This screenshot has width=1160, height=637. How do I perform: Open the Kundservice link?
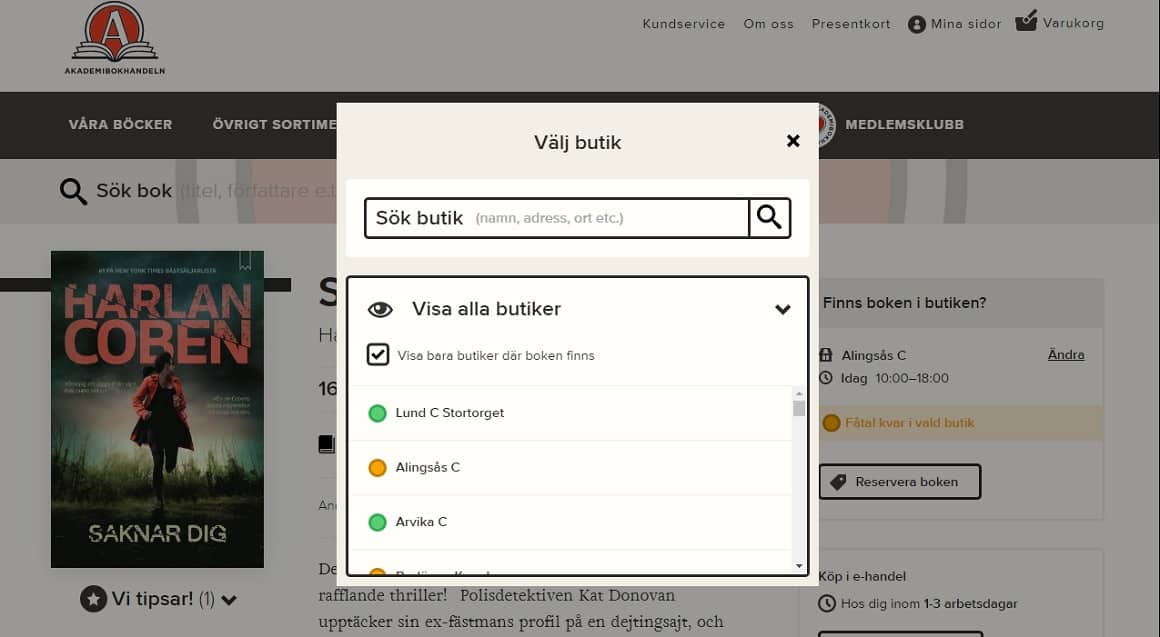pos(684,24)
